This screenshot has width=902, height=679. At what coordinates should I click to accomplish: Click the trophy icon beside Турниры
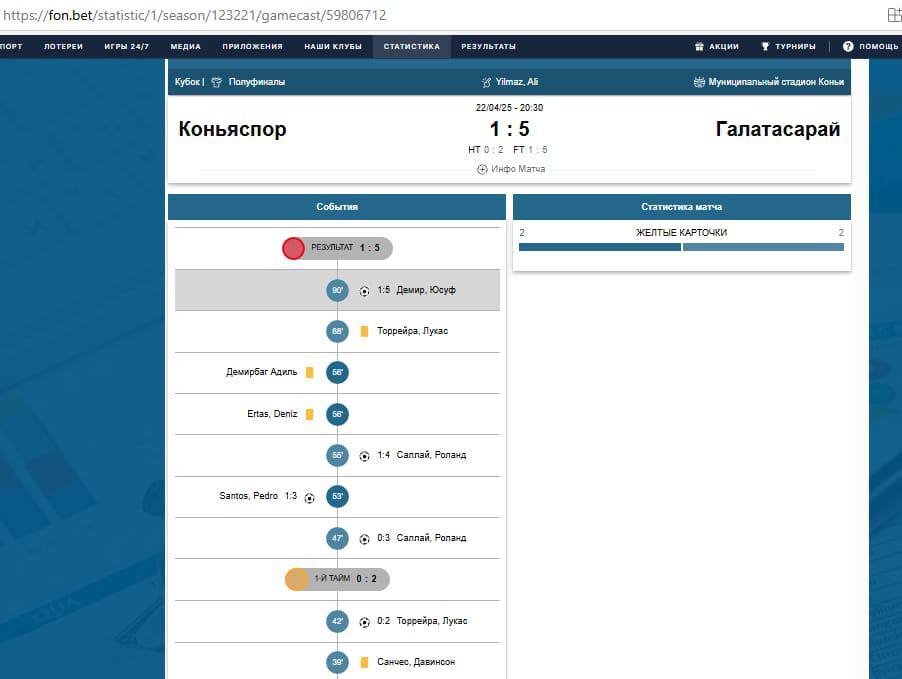tap(765, 47)
